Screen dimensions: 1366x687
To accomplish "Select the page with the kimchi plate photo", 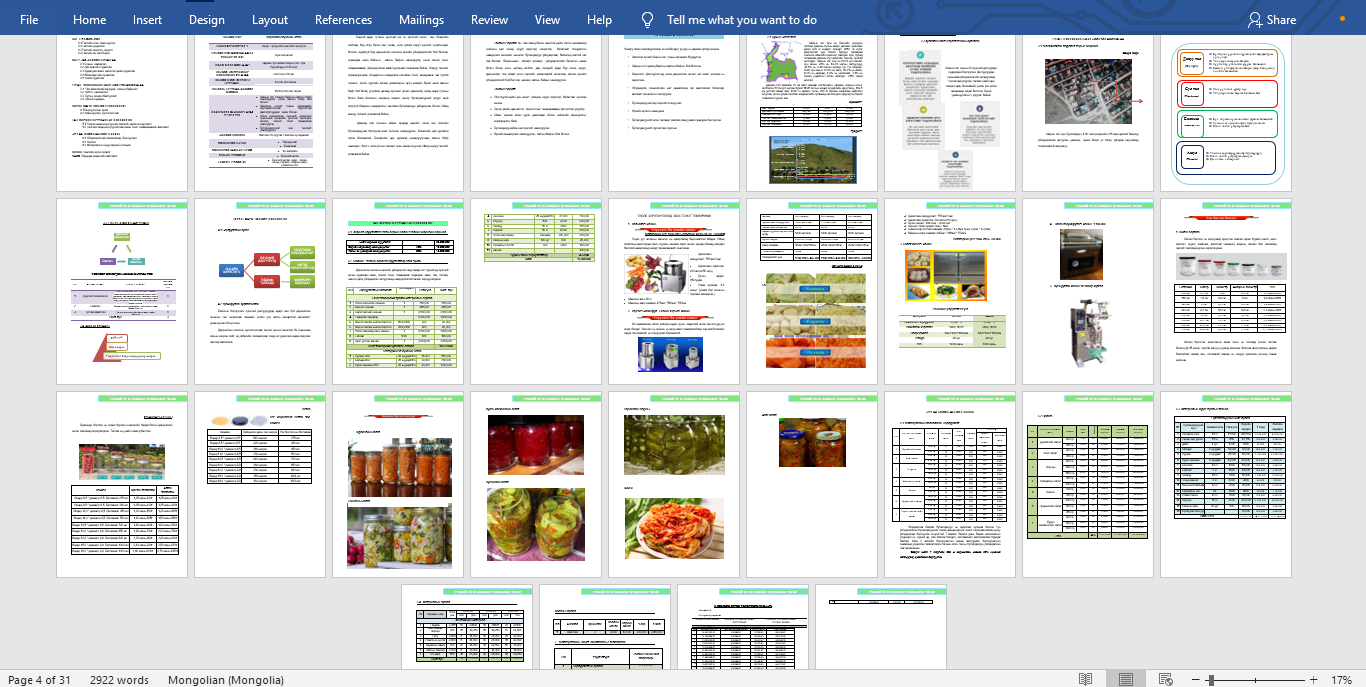I will click(x=673, y=484).
